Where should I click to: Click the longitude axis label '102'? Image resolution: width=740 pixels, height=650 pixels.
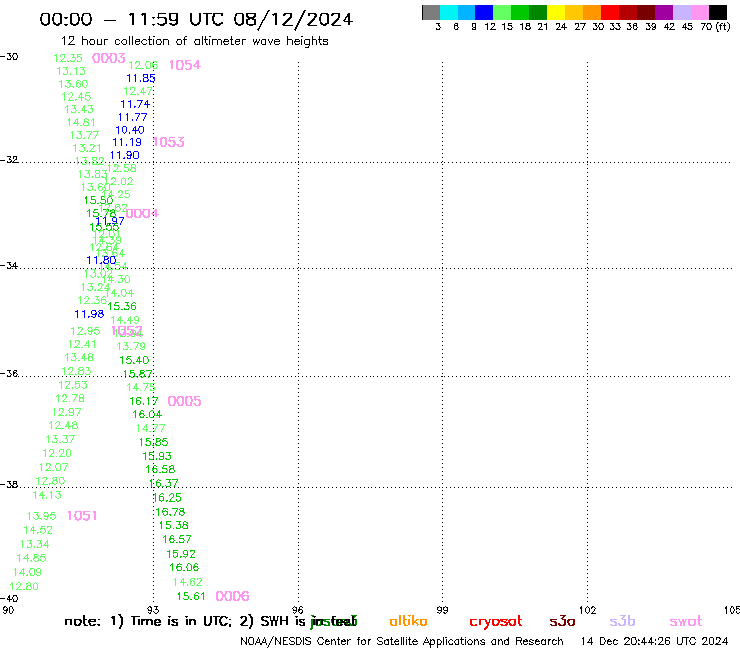588,610
